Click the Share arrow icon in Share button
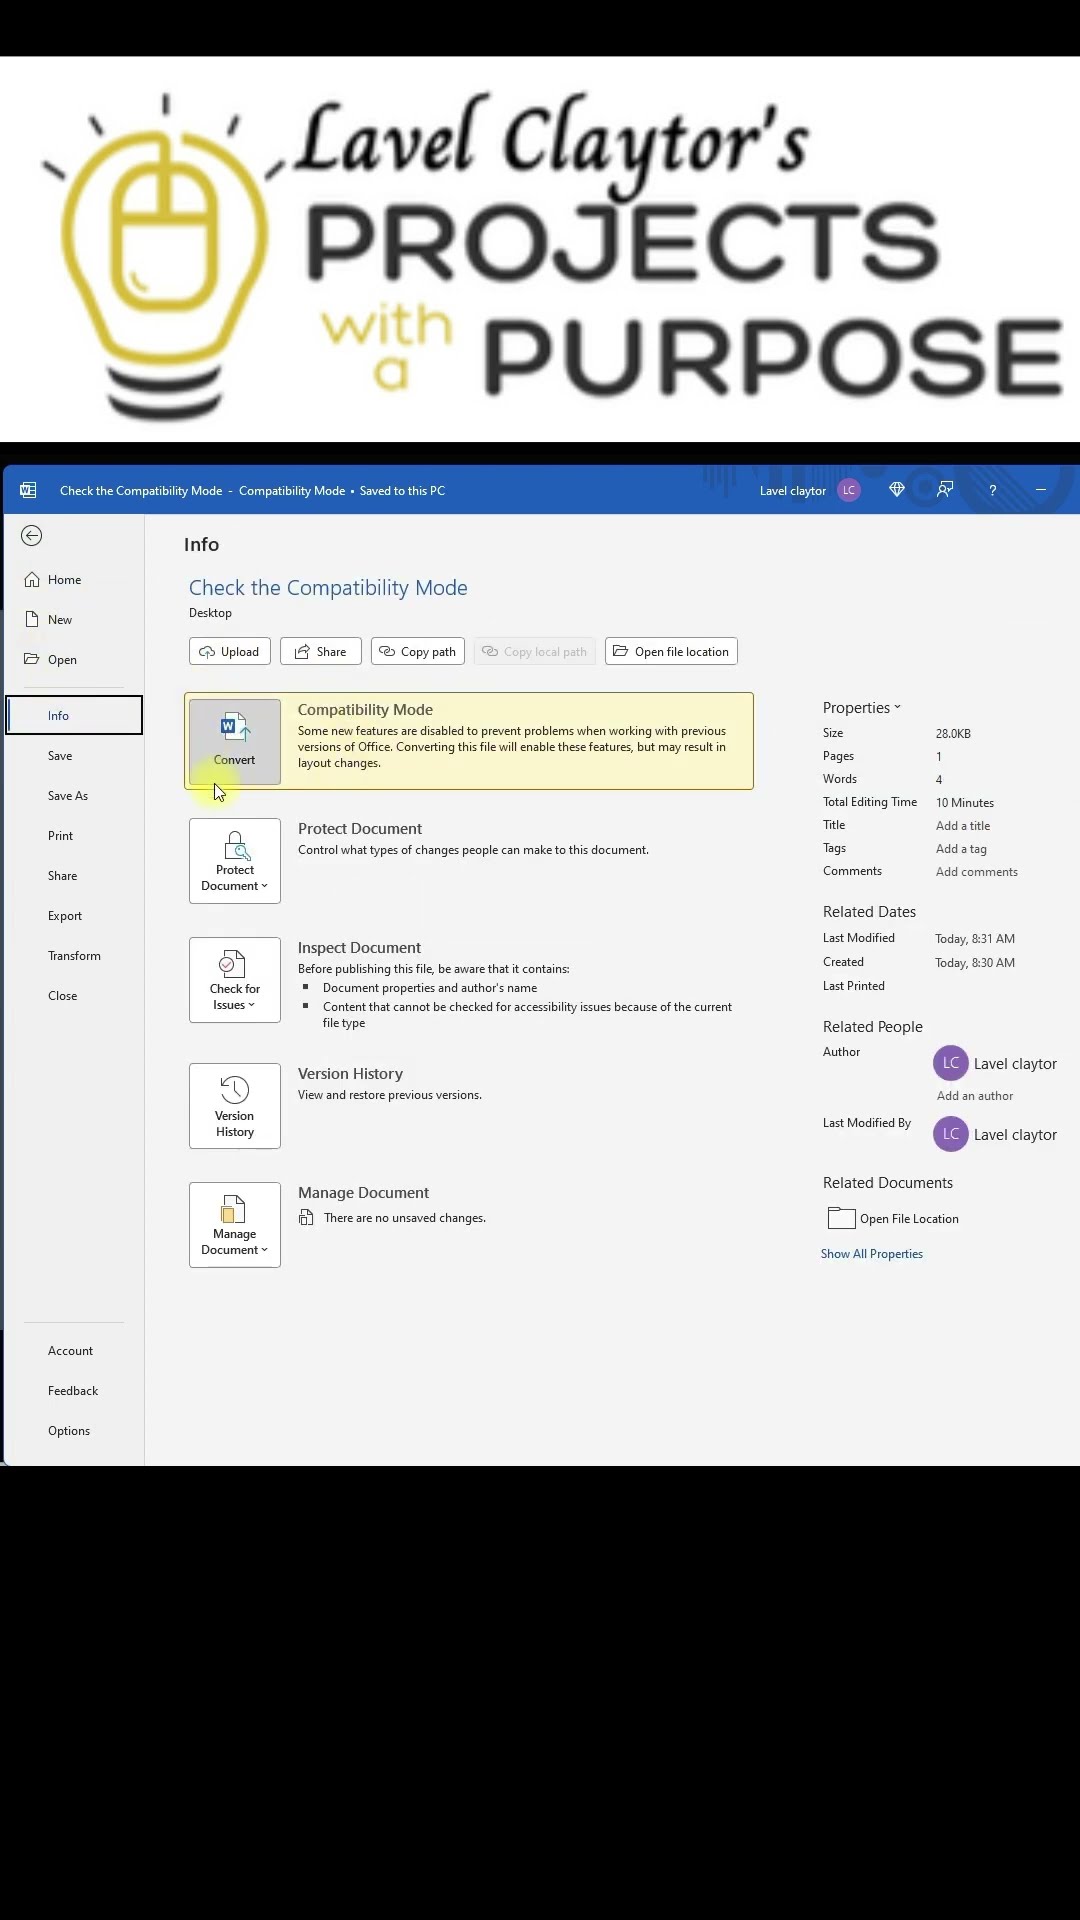1080x1920 pixels. (x=302, y=652)
